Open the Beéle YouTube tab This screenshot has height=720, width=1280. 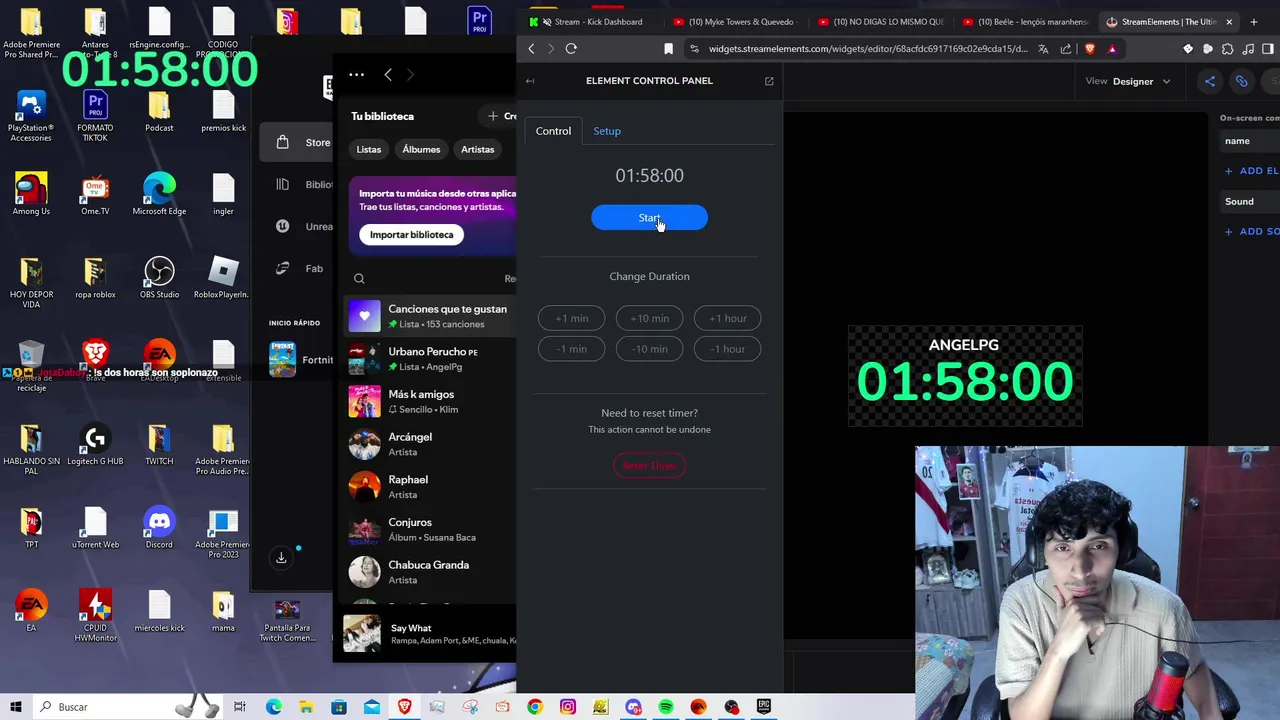click(1025, 22)
